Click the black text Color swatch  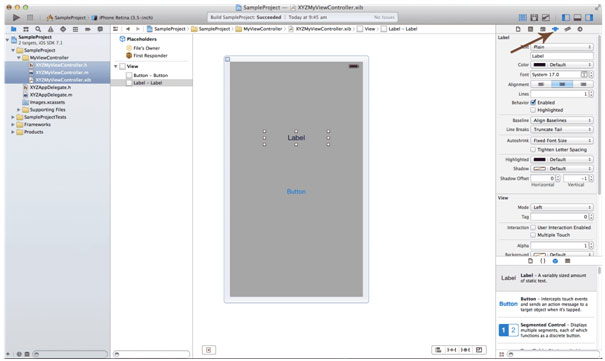[x=539, y=64]
